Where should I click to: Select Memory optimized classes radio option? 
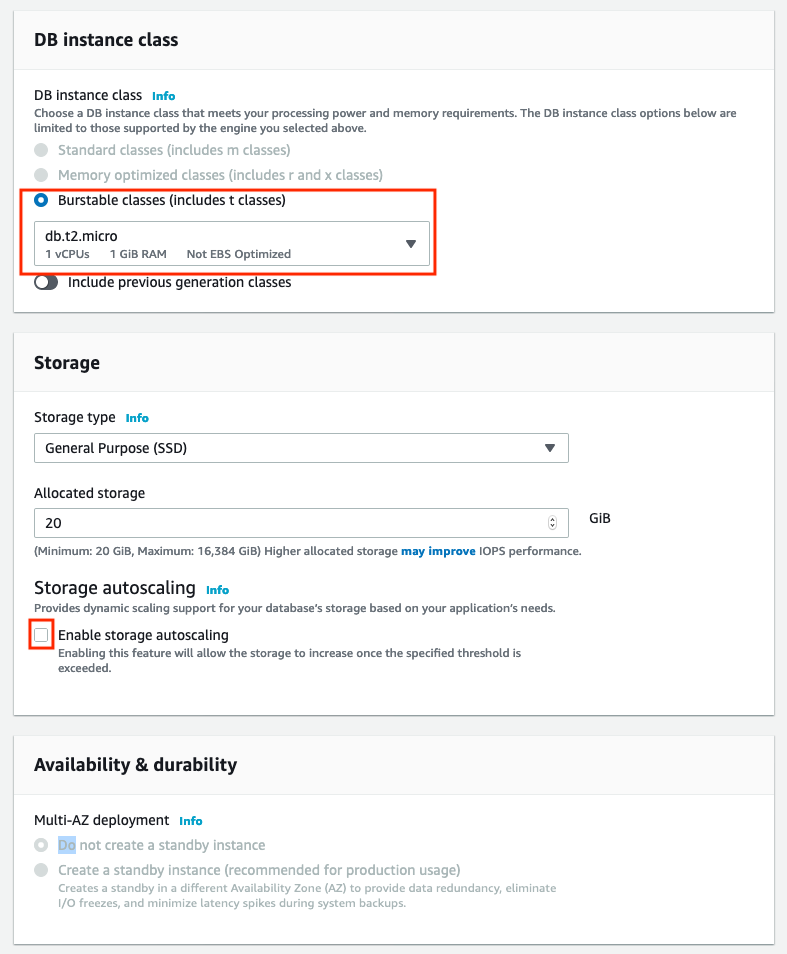(x=41, y=175)
